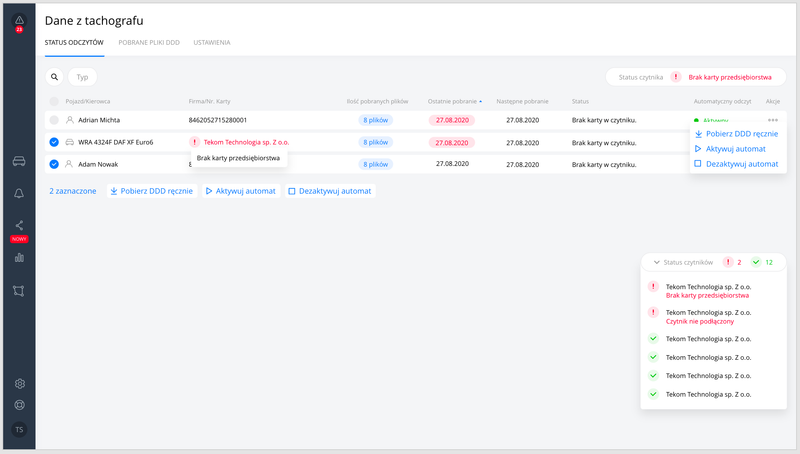Switch to the Pobrane pliki DDD tab
This screenshot has height=454, width=800.
click(x=149, y=43)
